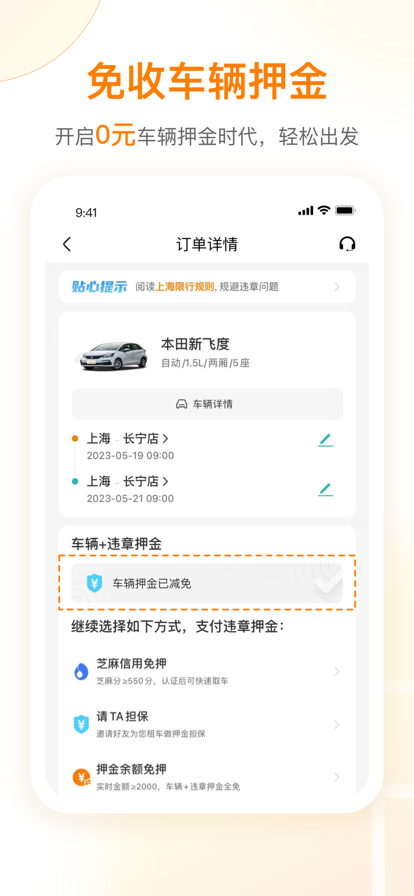Toggle the 车辆押金已减免 checkmark
The height and width of the screenshot is (896, 414).
328,583
